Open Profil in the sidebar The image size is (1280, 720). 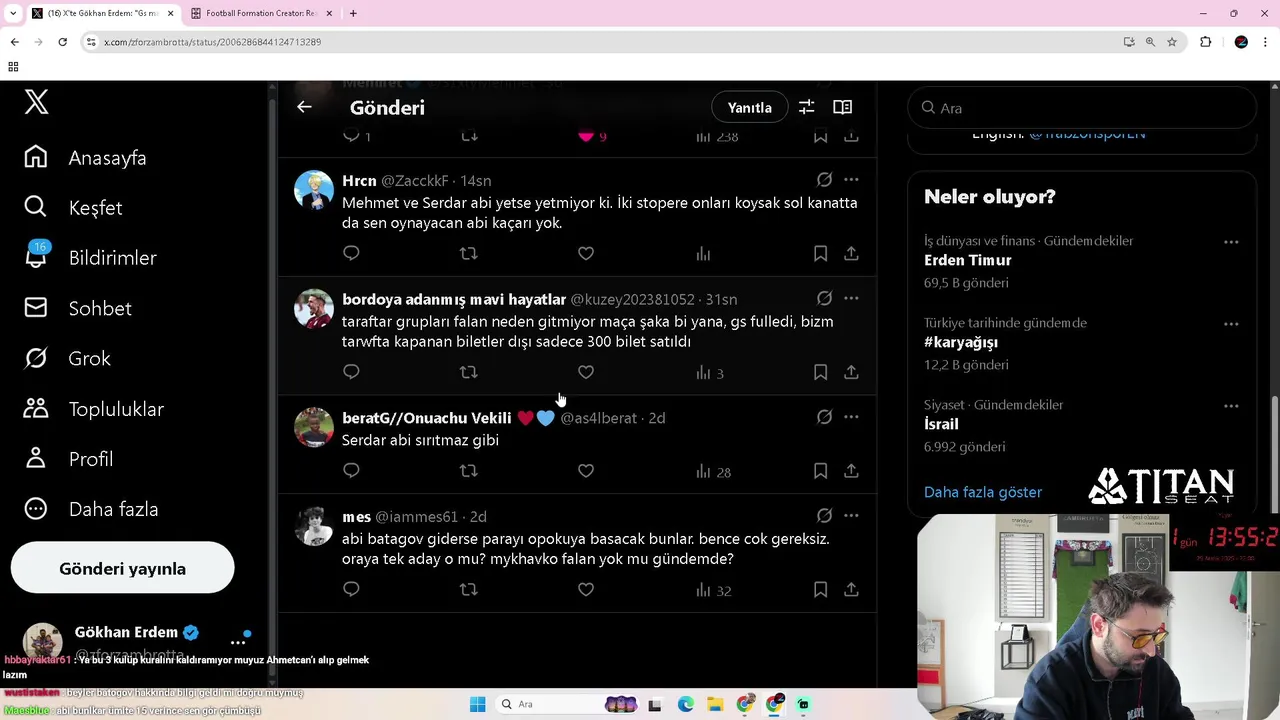point(68,459)
